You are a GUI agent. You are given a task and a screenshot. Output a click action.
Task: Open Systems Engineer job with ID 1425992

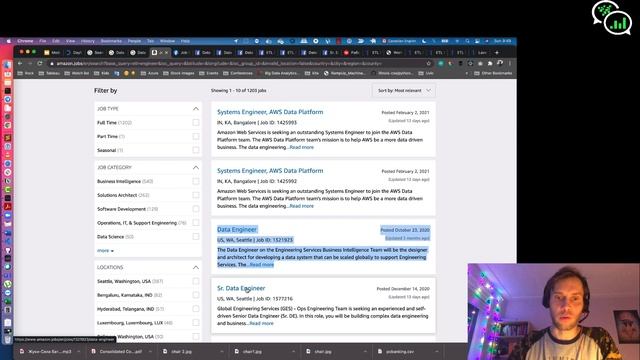(270, 171)
